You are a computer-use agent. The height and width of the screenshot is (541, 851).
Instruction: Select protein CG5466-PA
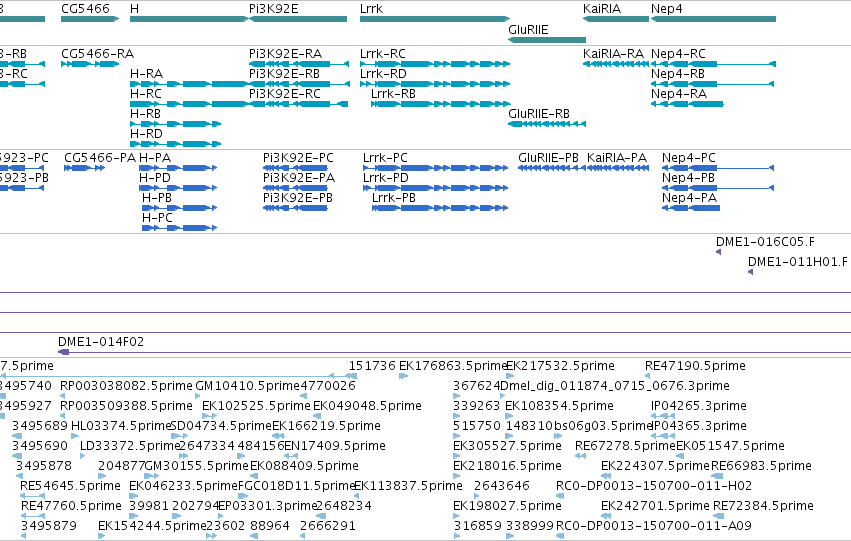pyautogui.click(x=84, y=168)
